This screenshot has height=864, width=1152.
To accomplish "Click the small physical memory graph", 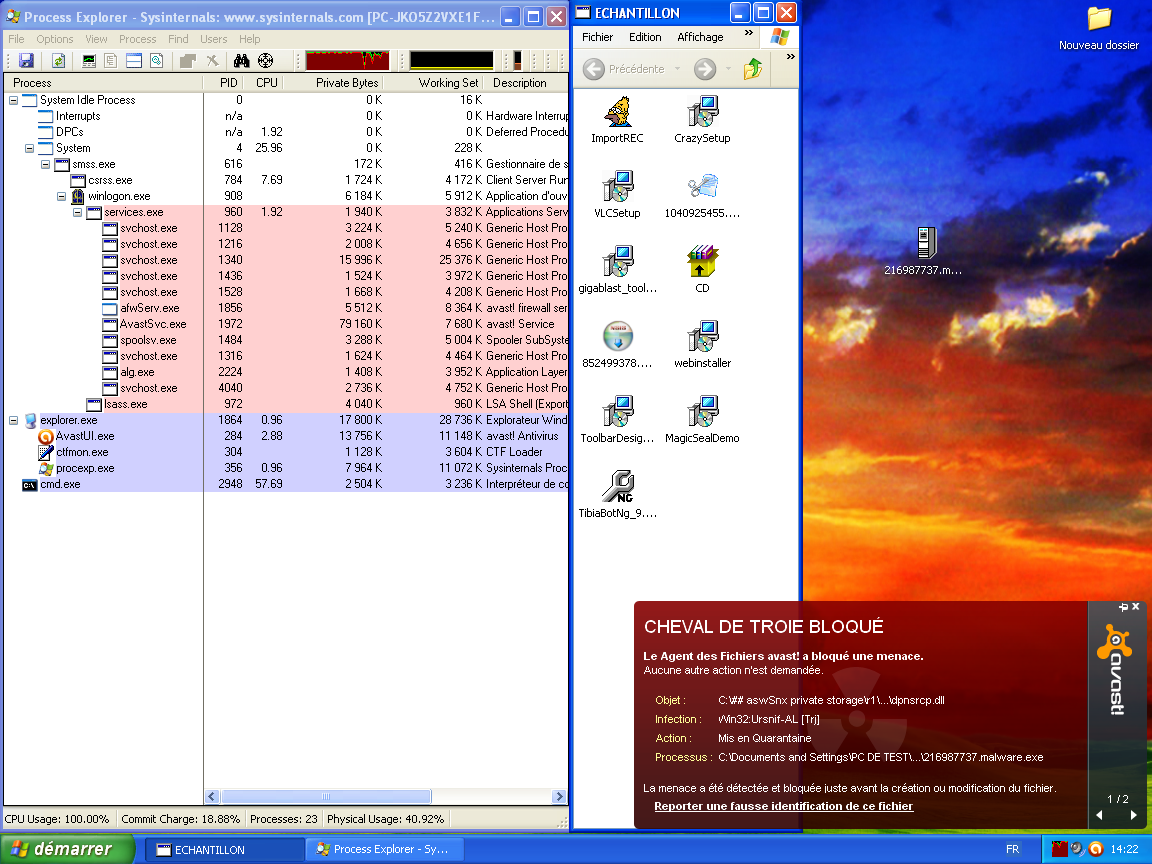I will (517, 60).
